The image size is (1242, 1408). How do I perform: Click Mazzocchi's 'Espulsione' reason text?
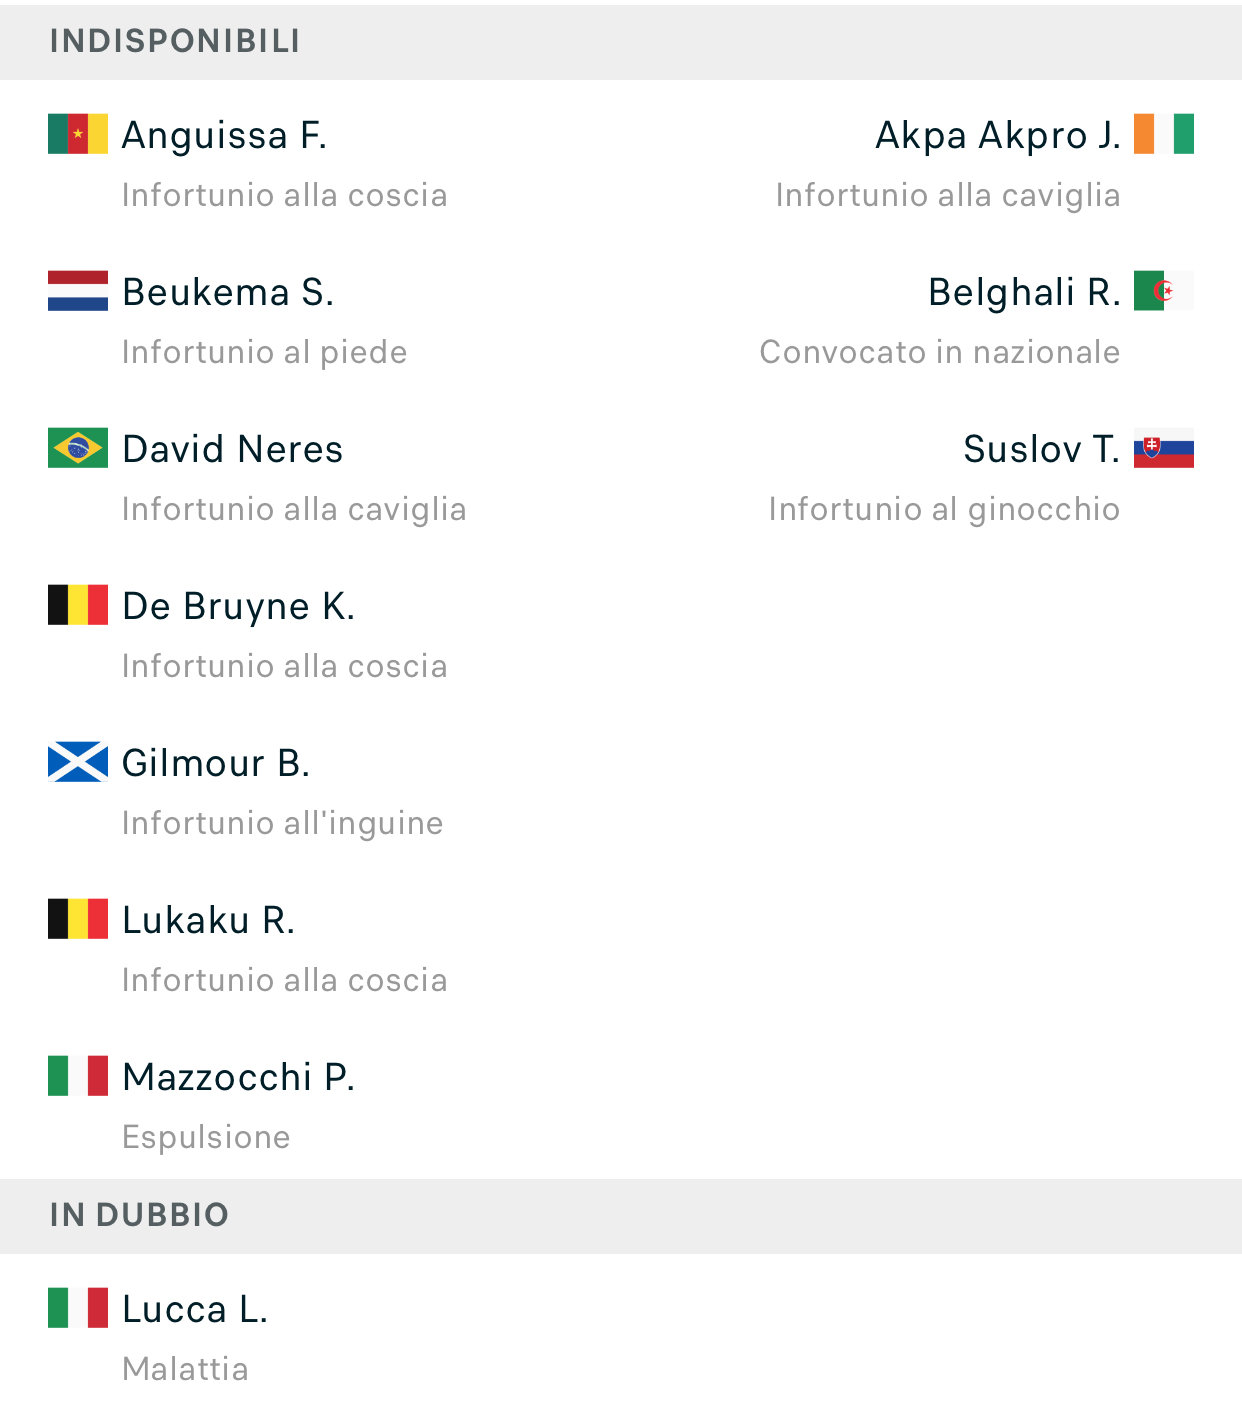tap(206, 1137)
